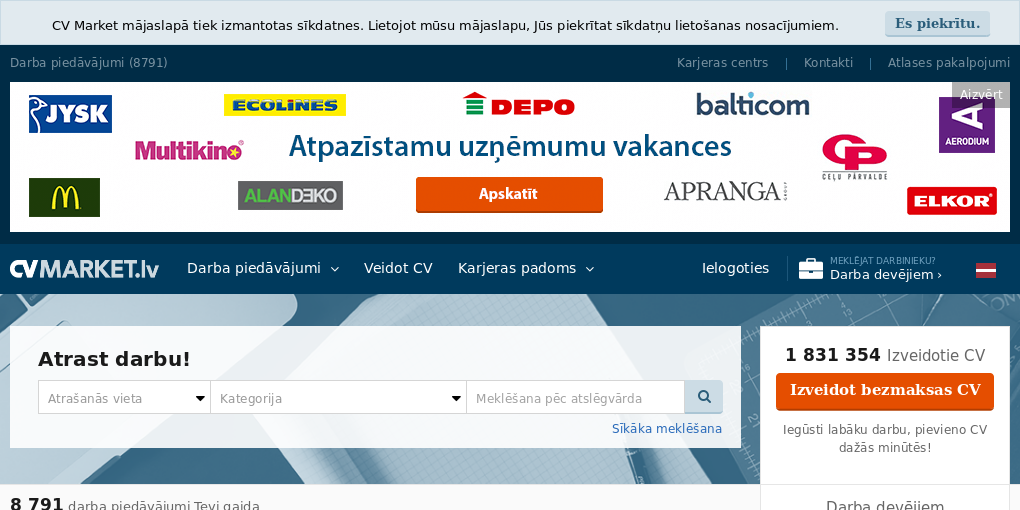The width and height of the screenshot is (1020, 510).
Task: Open Darba piedāvājumi dropdown menu
Action: (263, 268)
